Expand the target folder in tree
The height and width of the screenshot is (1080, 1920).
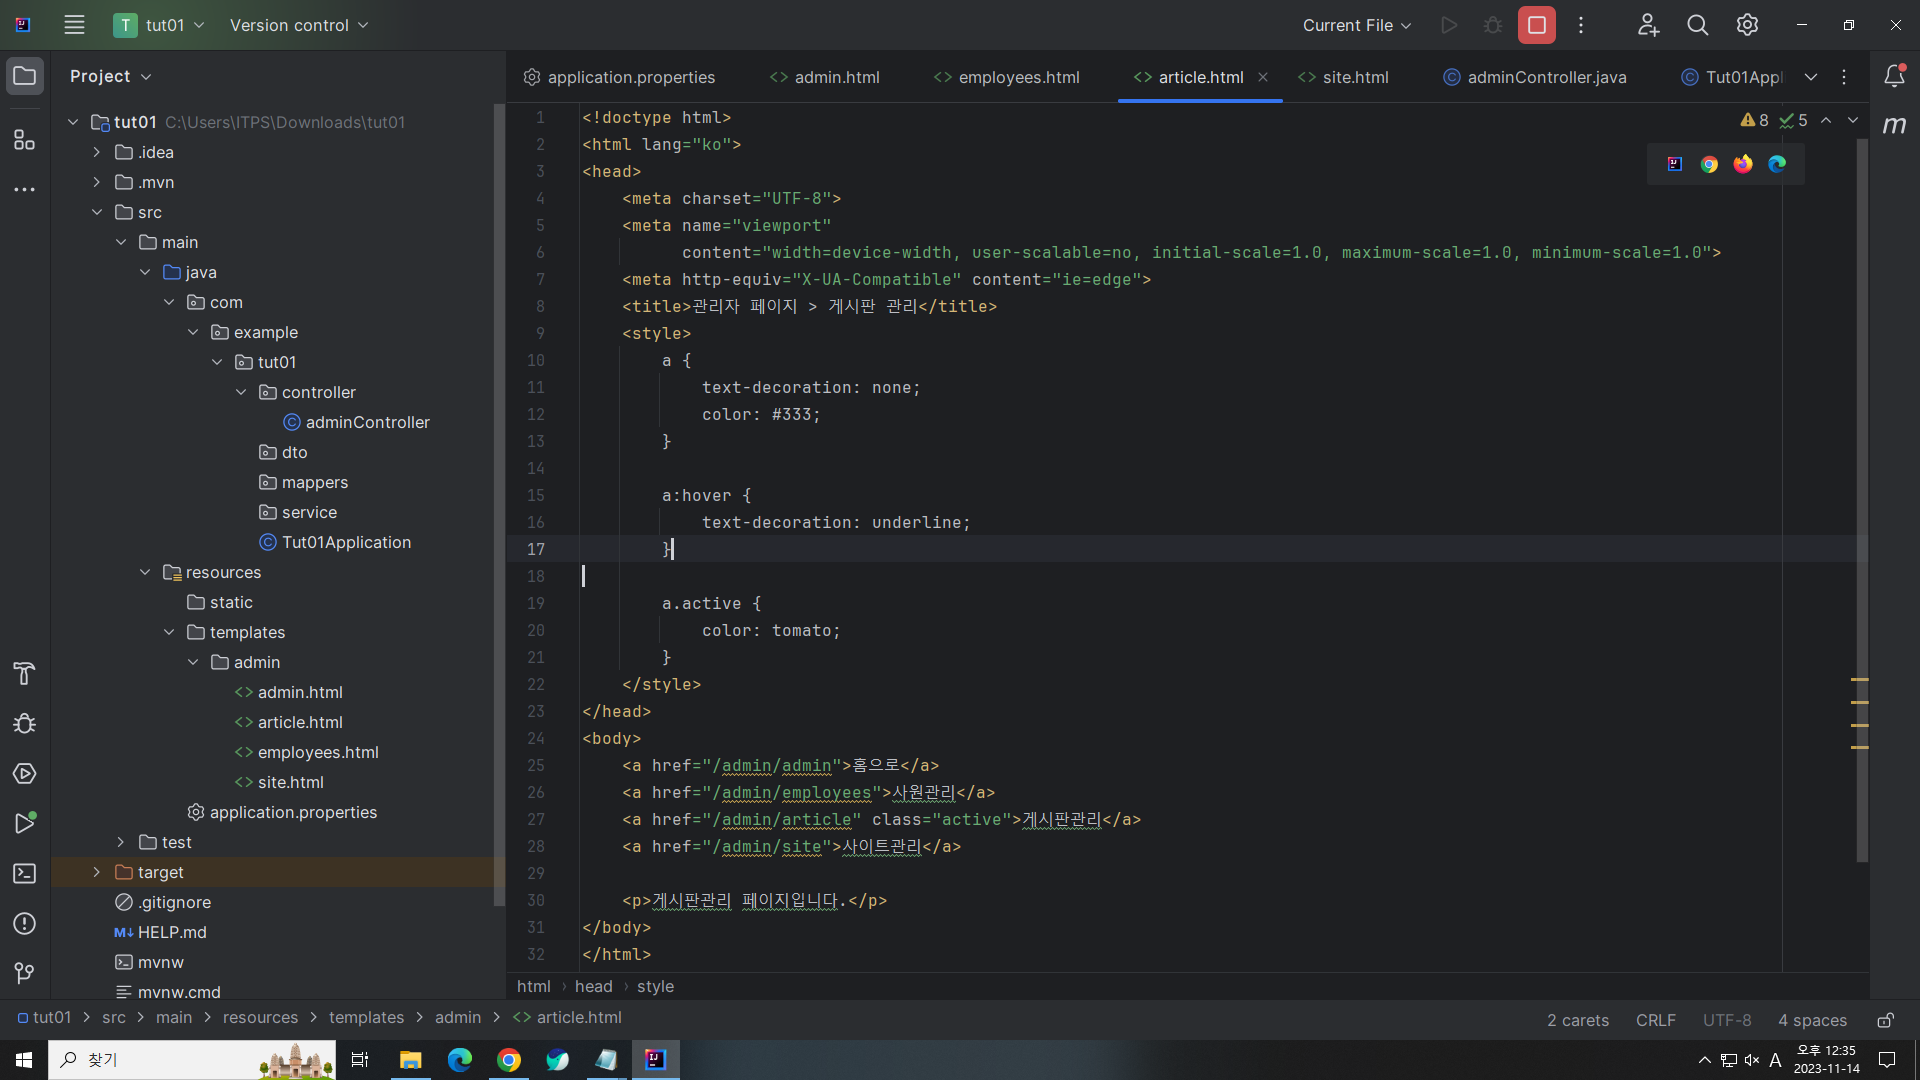click(97, 872)
